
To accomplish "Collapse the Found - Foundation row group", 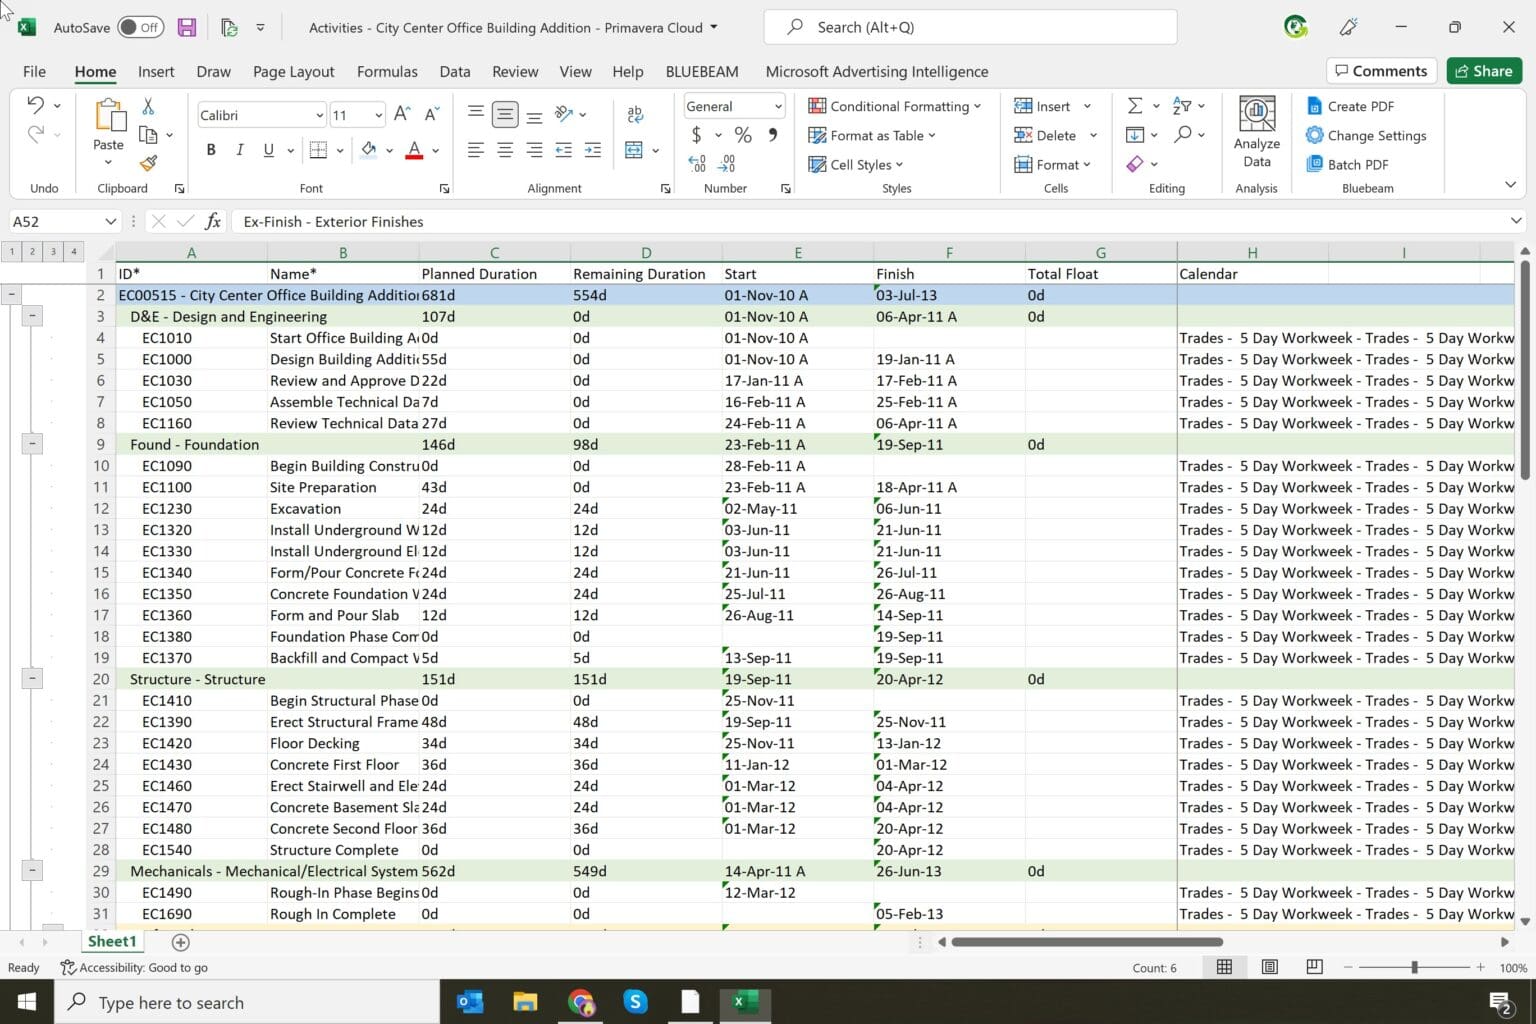I will pyautogui.click(x=32, y=443).
